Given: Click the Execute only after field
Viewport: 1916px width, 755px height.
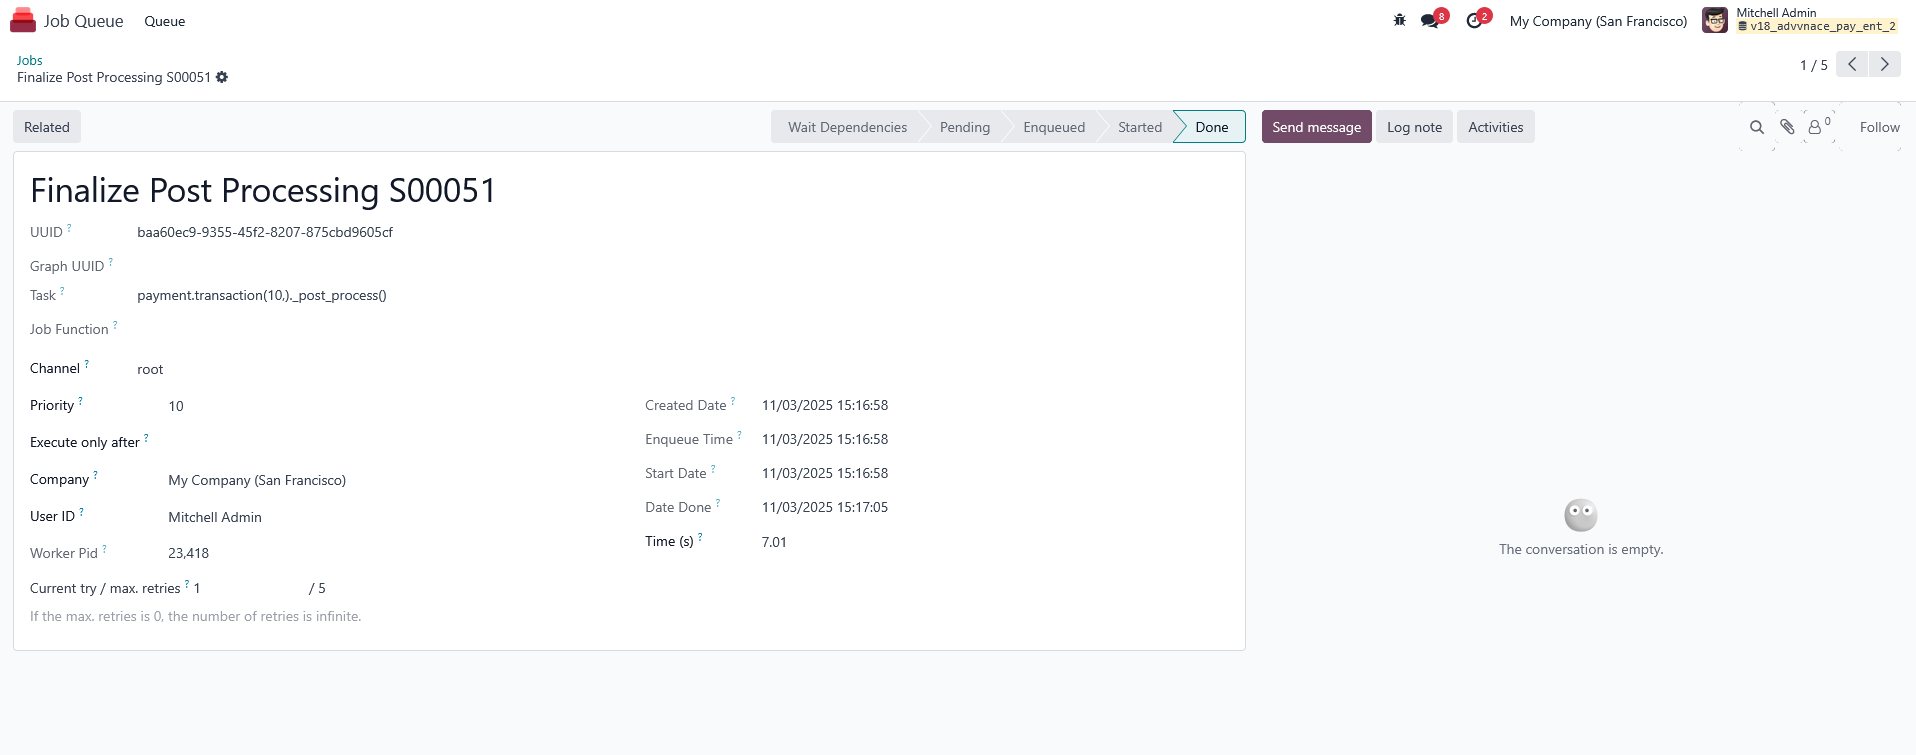Looking at the screenshot, I should click(390, 442).
